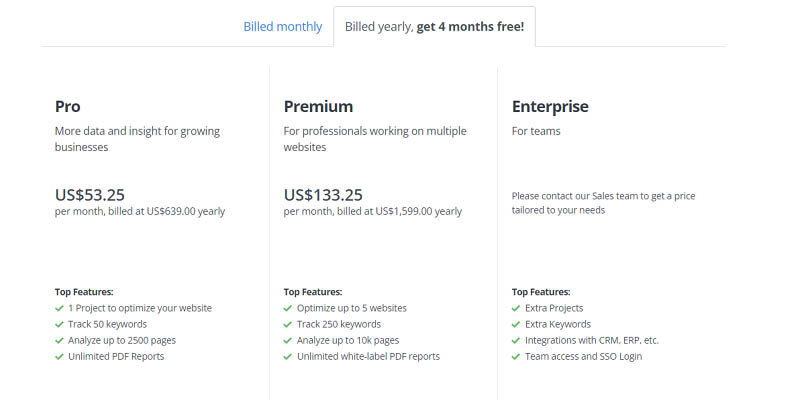Click the checkmark next to Track 250 keywords
Image resolution: width=800 pixels, height=400 pixels.
(x=288, y=324)
